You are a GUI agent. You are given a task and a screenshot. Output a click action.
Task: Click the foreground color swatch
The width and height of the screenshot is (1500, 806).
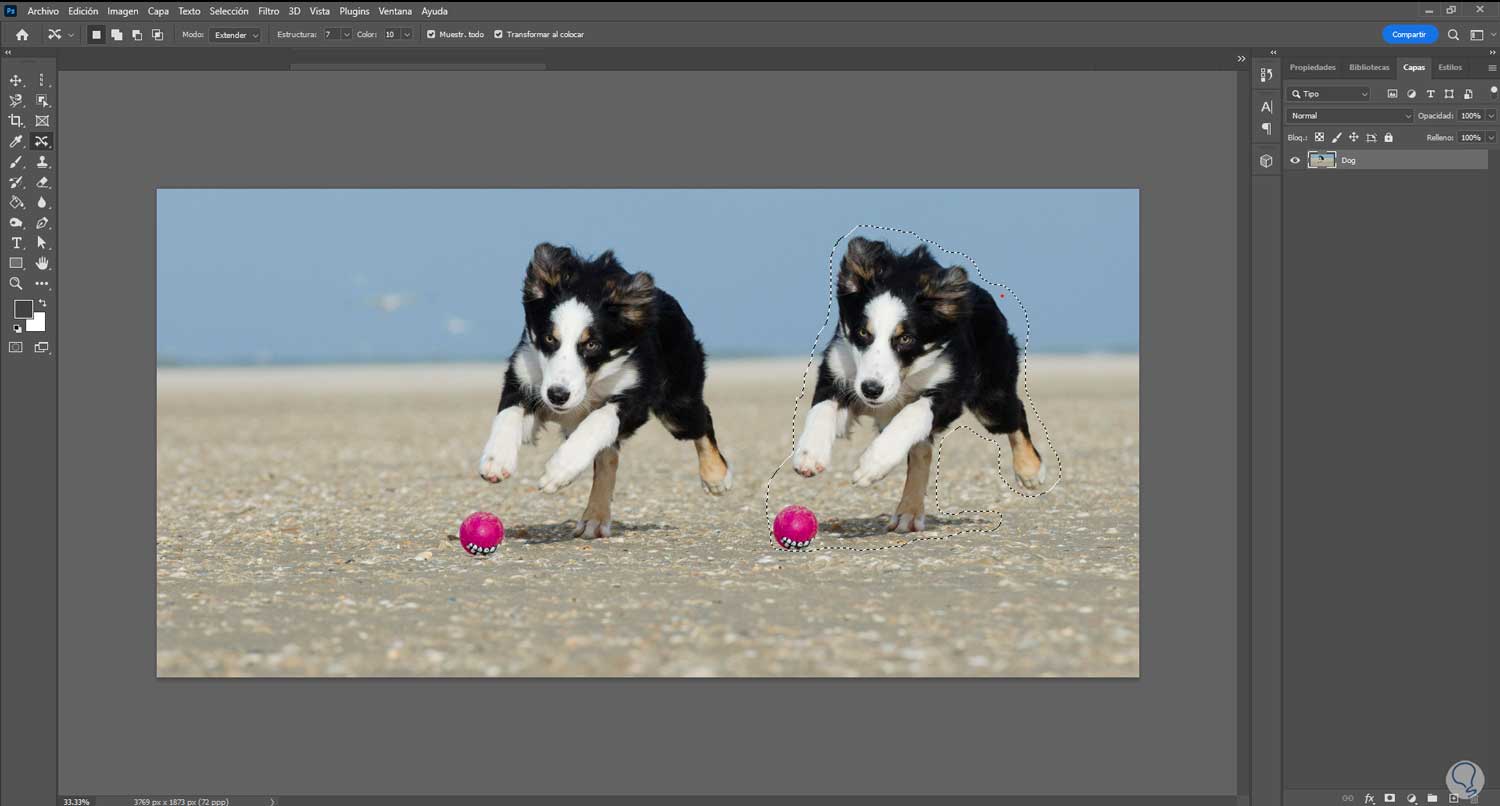point(23,310)
